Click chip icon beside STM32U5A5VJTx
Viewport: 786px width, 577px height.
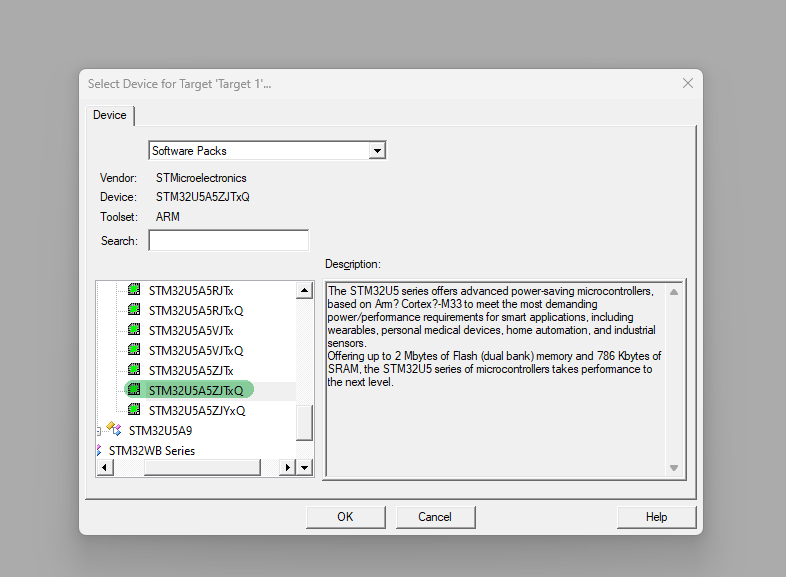[x=134, y=330]
